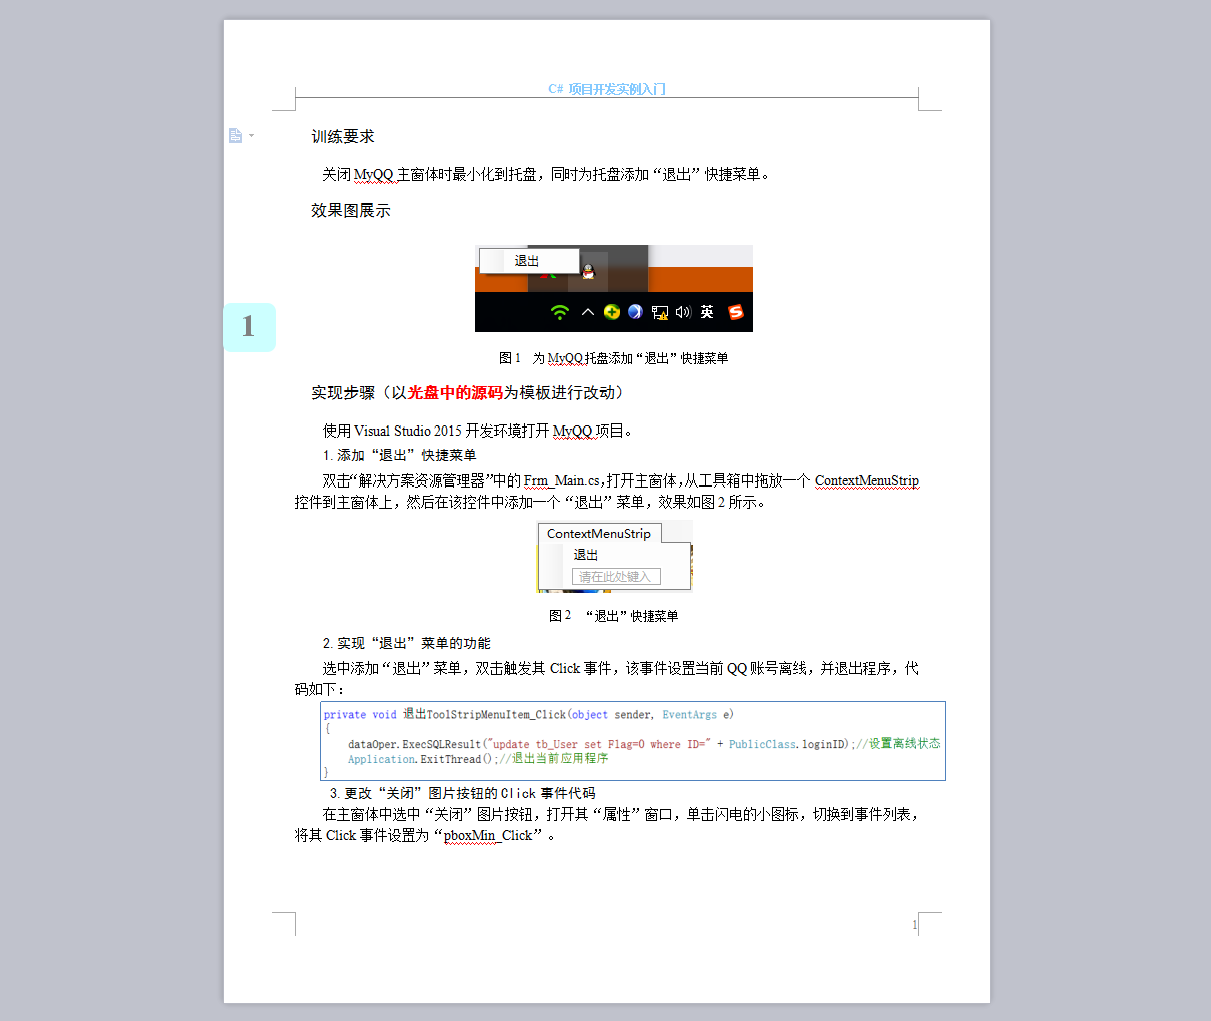This screenshot has height=1021, width=1211.
Task: Click the caption "图 1 为 MyQQ 托盘添加"退出"快捷菜单"
Action: click(614, 358)
